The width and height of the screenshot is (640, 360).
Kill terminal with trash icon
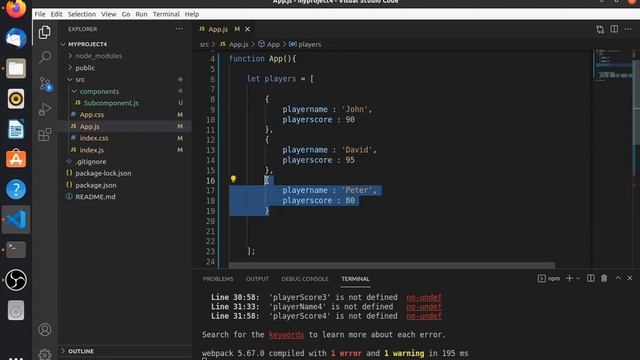pos(604,278)
